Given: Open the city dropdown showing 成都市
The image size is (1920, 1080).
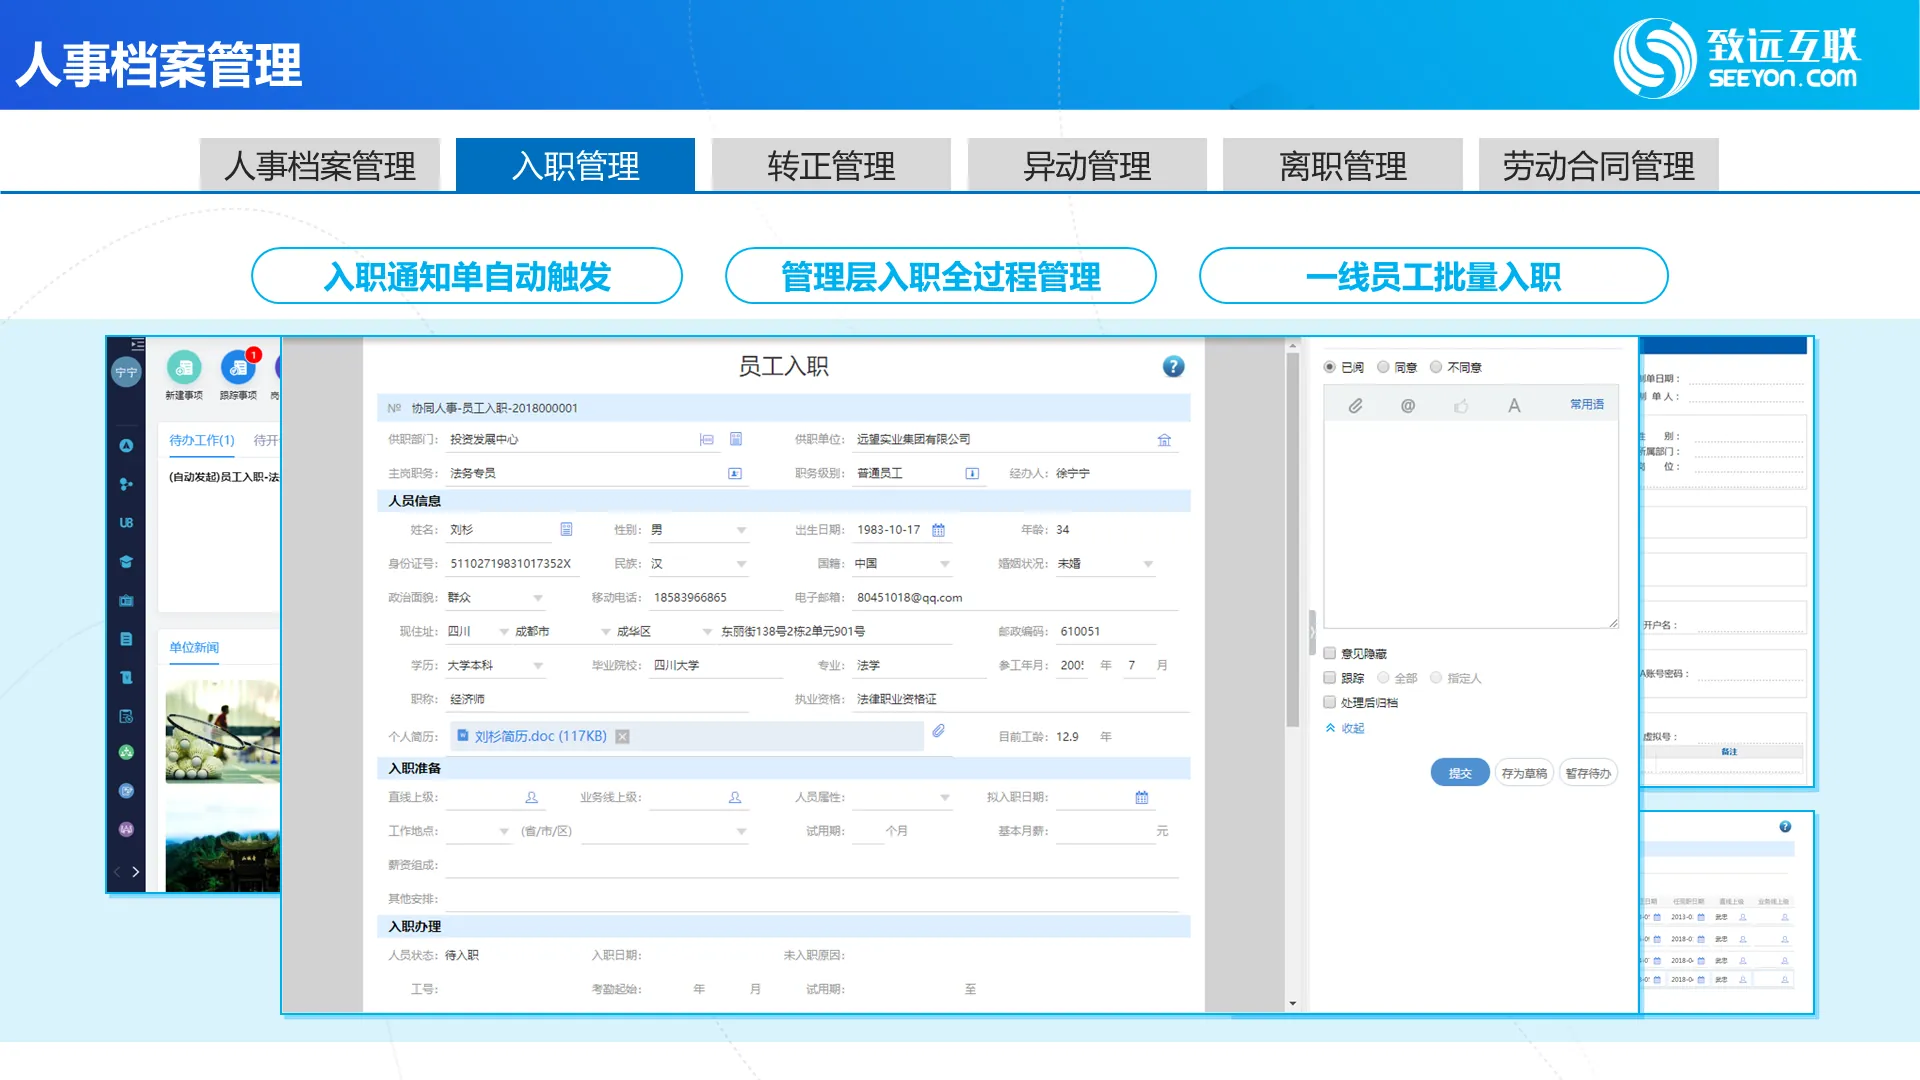Looking at the screenshot, I should click(x=562, y=632).
